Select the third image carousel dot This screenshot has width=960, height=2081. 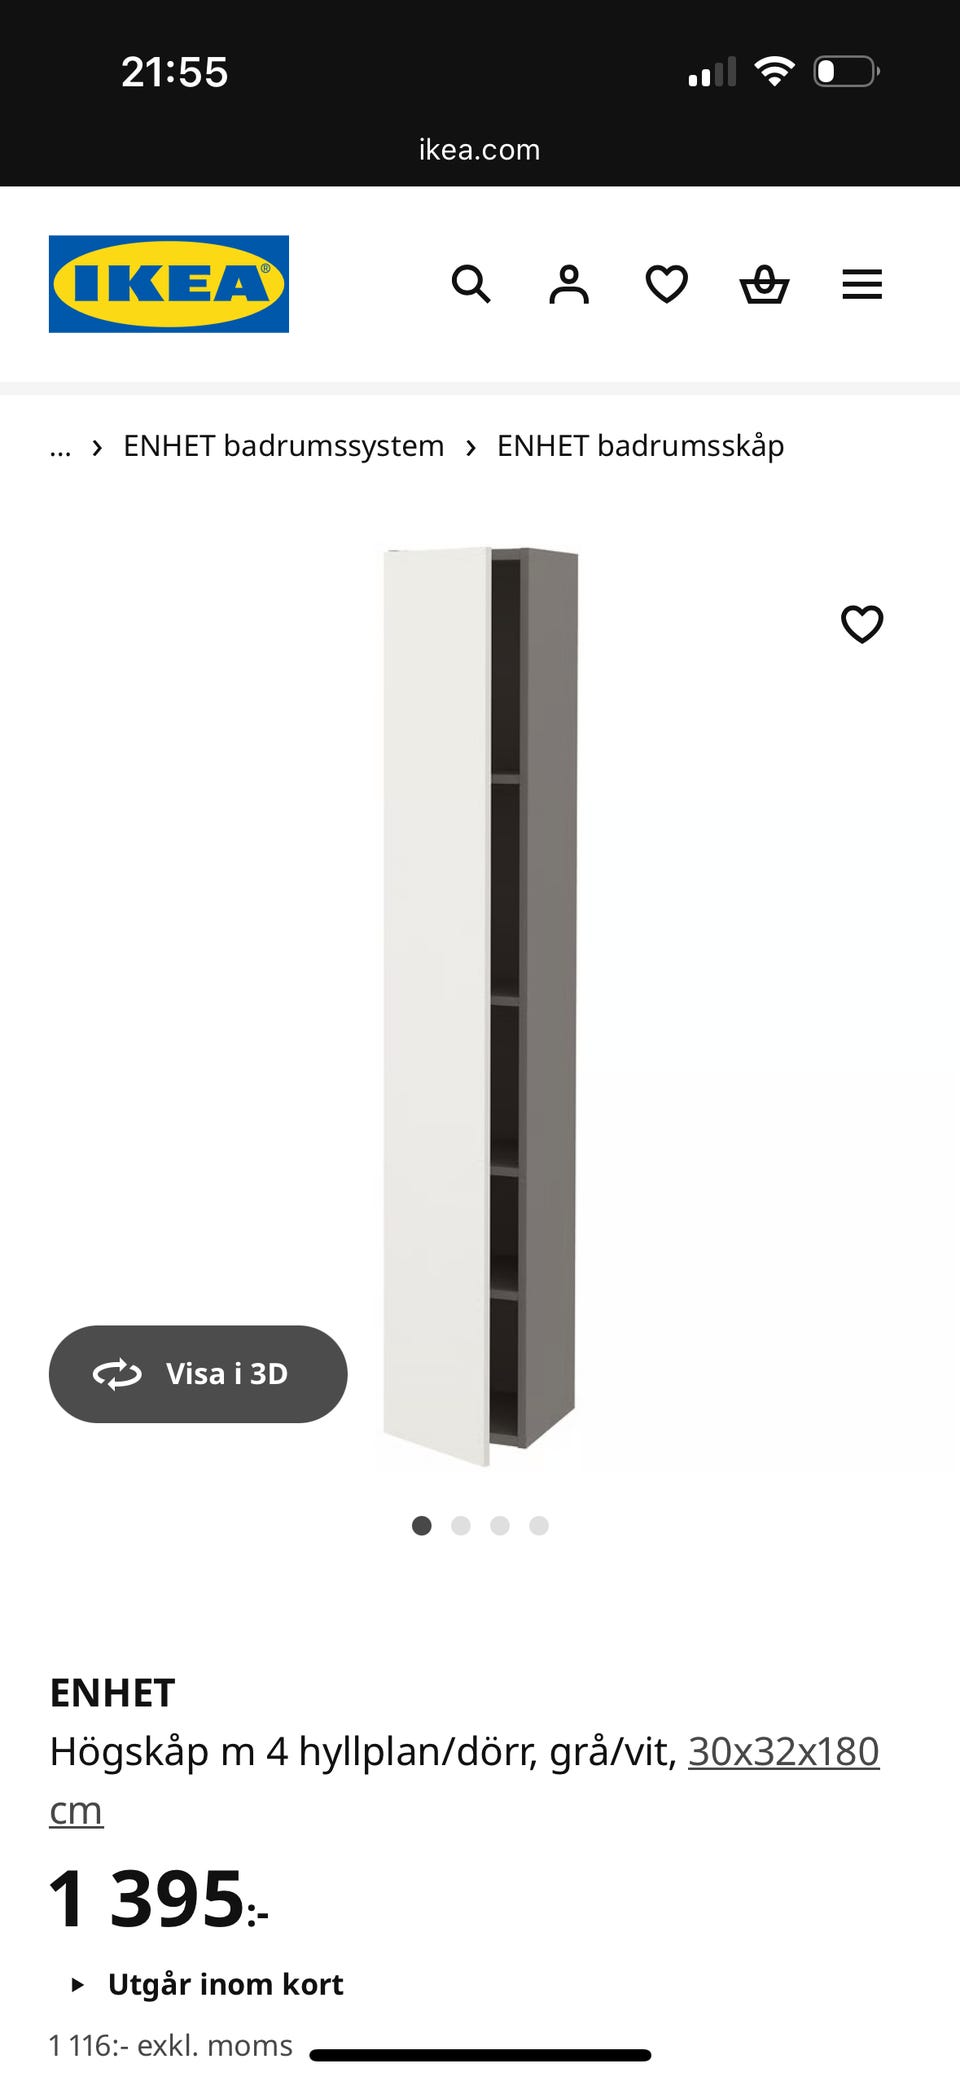click(x=500, y=1525)
